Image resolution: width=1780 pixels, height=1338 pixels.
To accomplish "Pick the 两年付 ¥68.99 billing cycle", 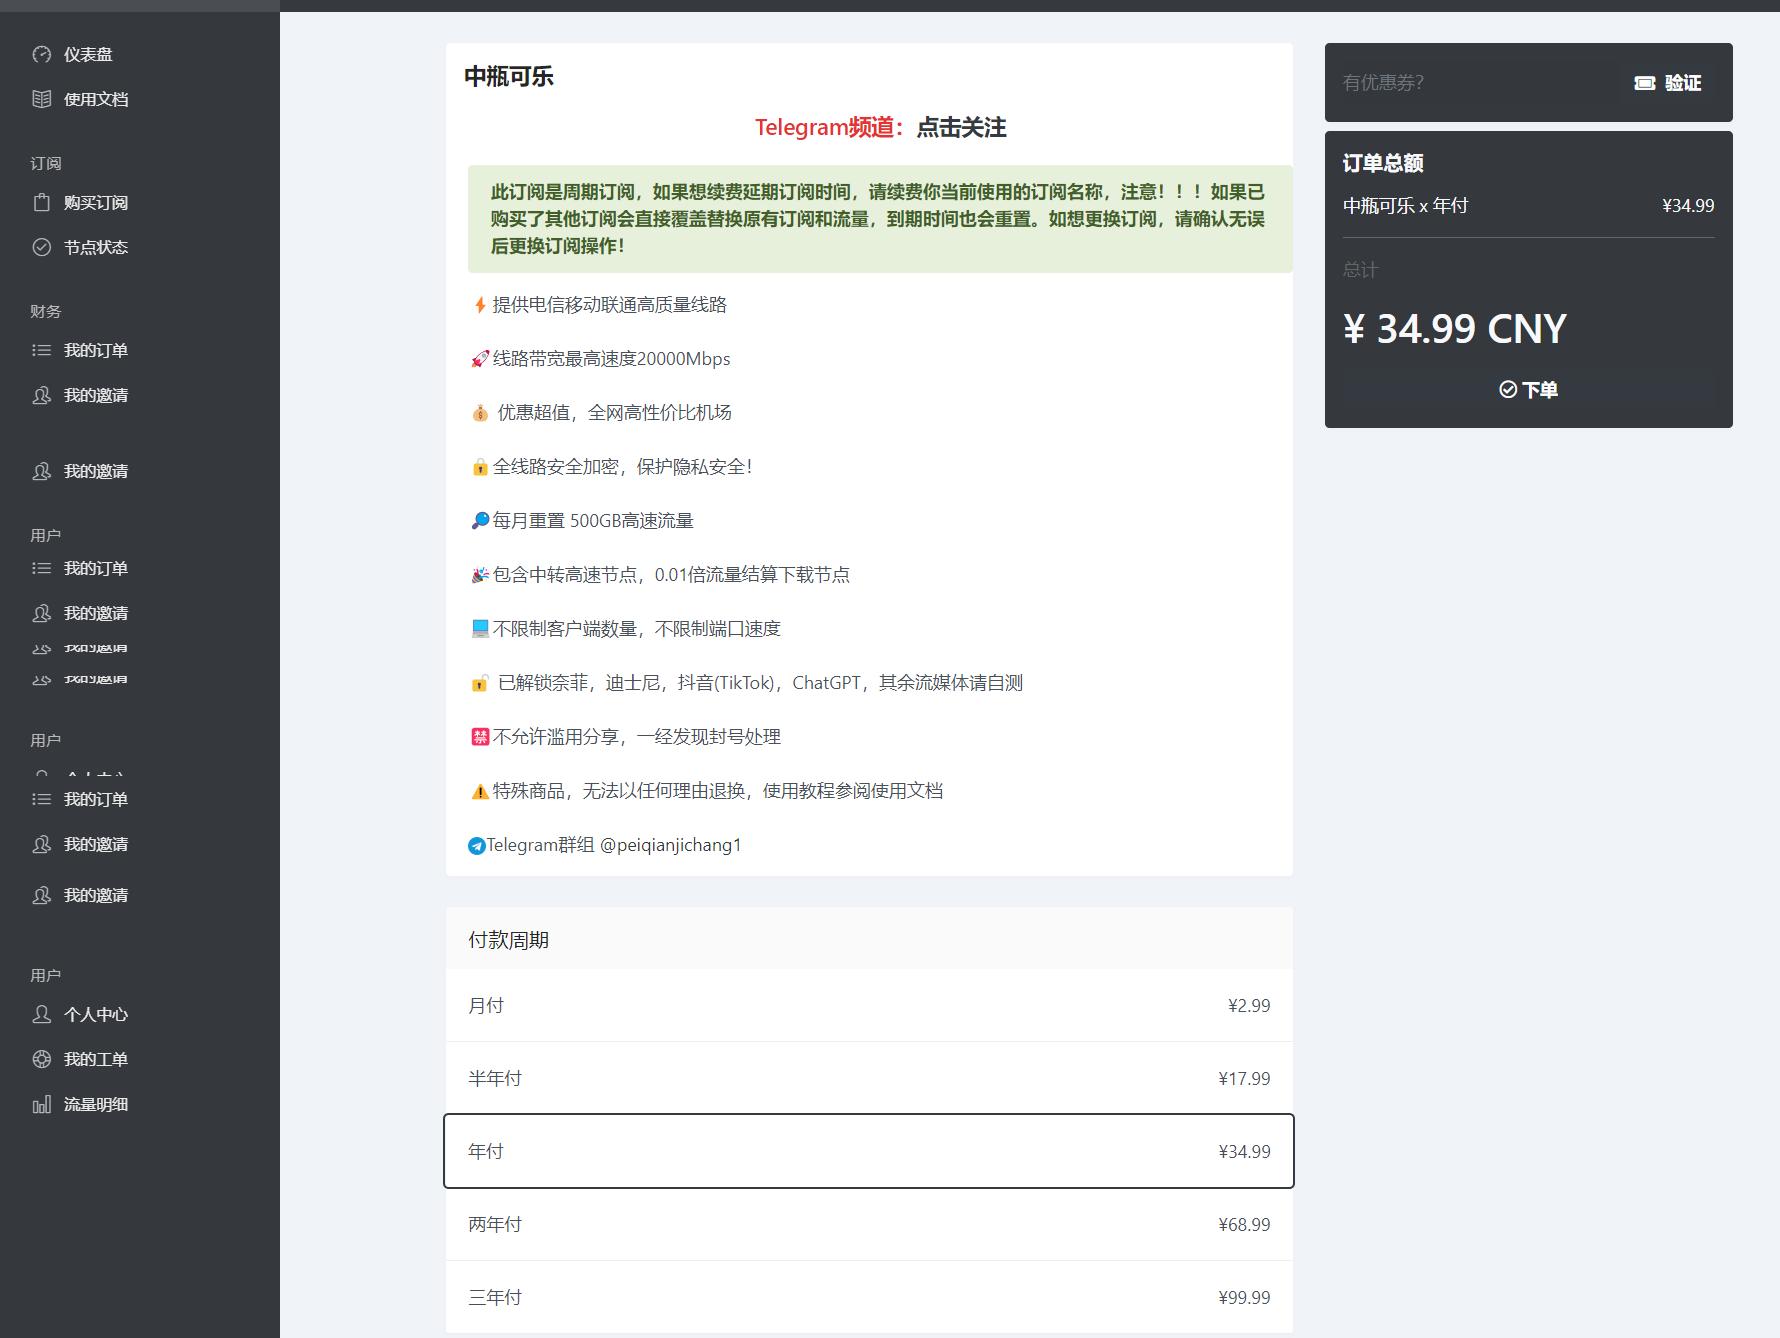I will pyautogui.click(x=868, y=1224).
